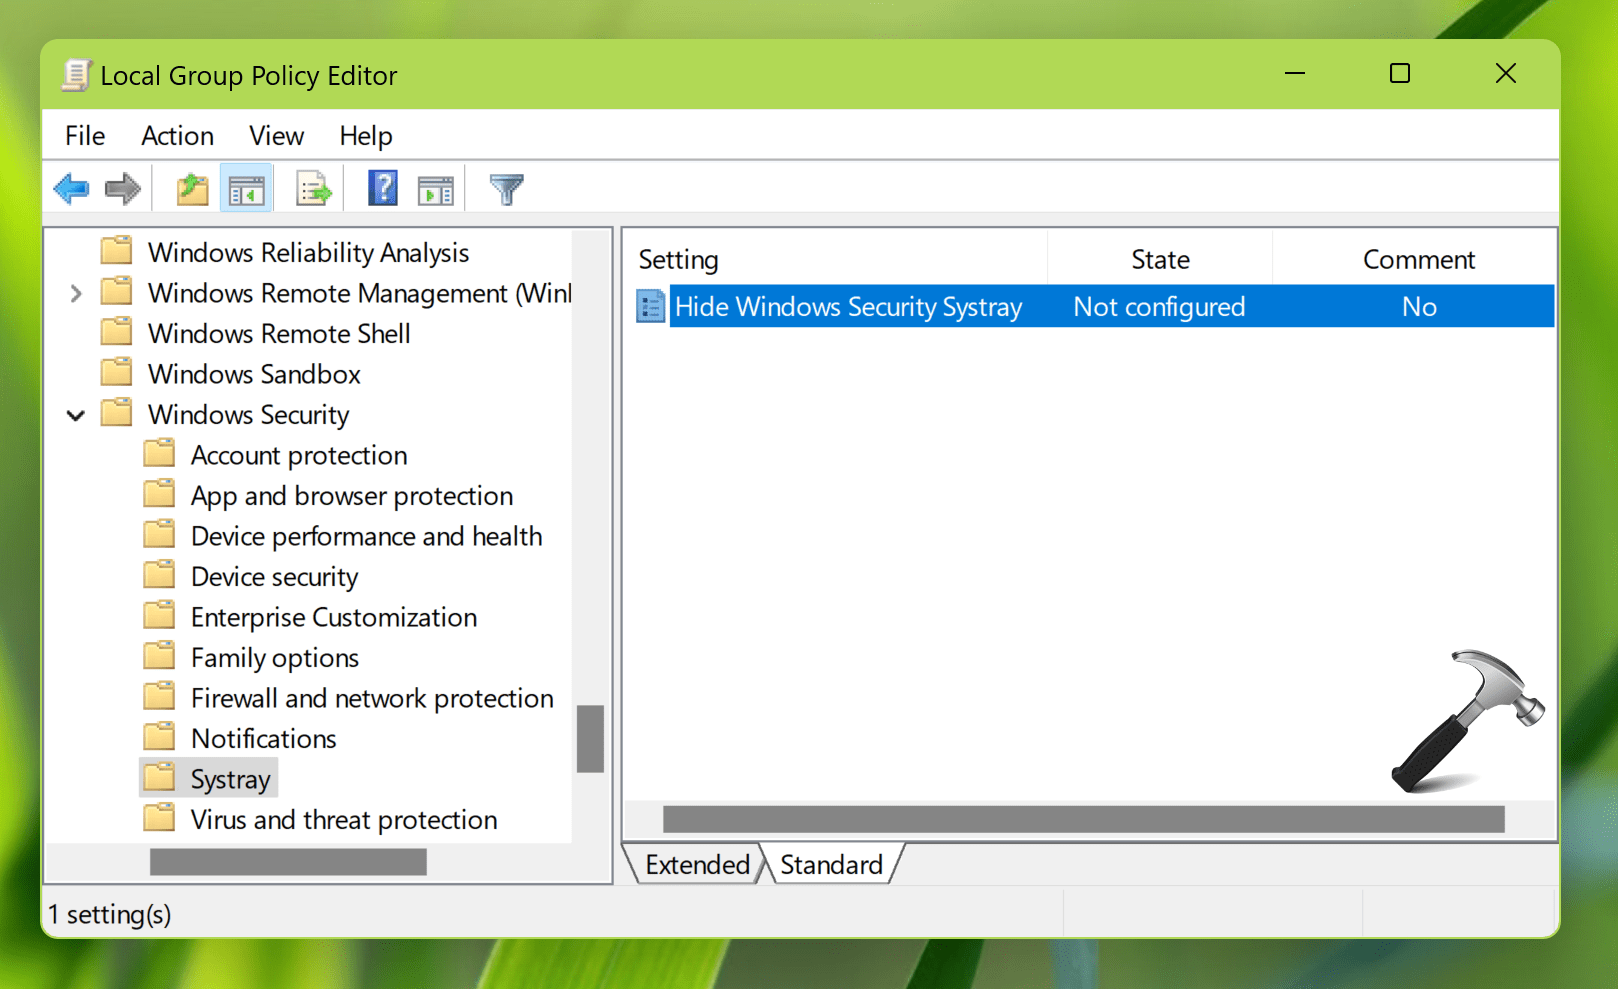Image resolution: width=1618 pixels, height=989 pixels.
Task: Toggle the console tree pane icon
Action: coord(245,188)
